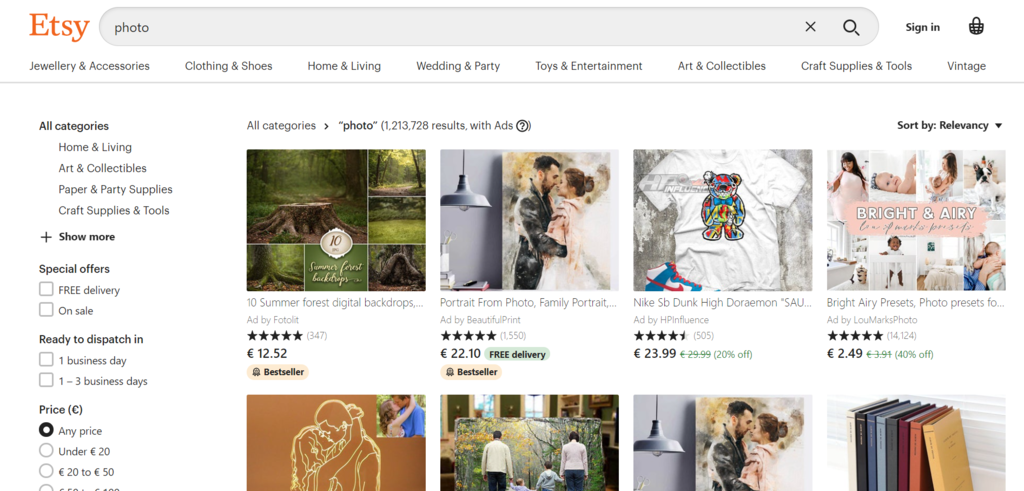Open the family walking in forest thumbnail
This screenshot has height=491, width=1024.
coord(530,443)
